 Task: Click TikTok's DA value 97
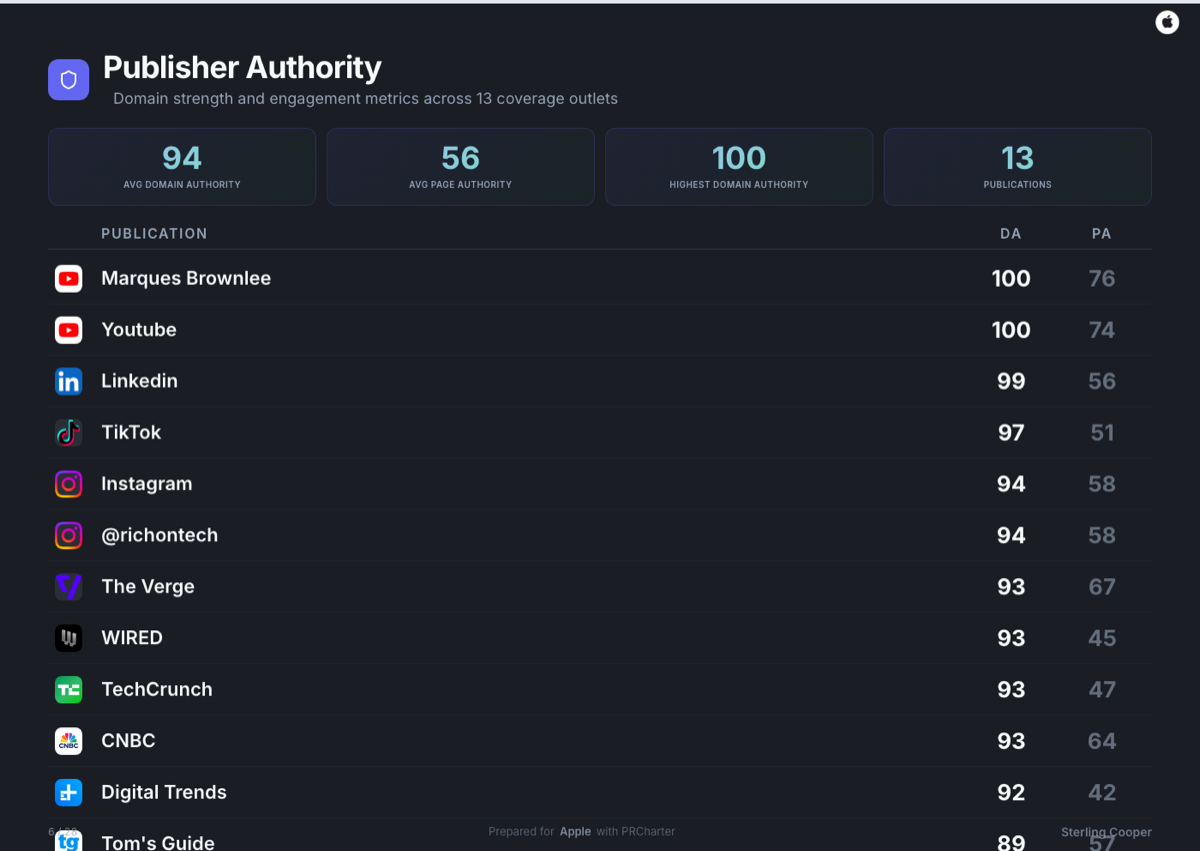click(x=1011, y=433)
